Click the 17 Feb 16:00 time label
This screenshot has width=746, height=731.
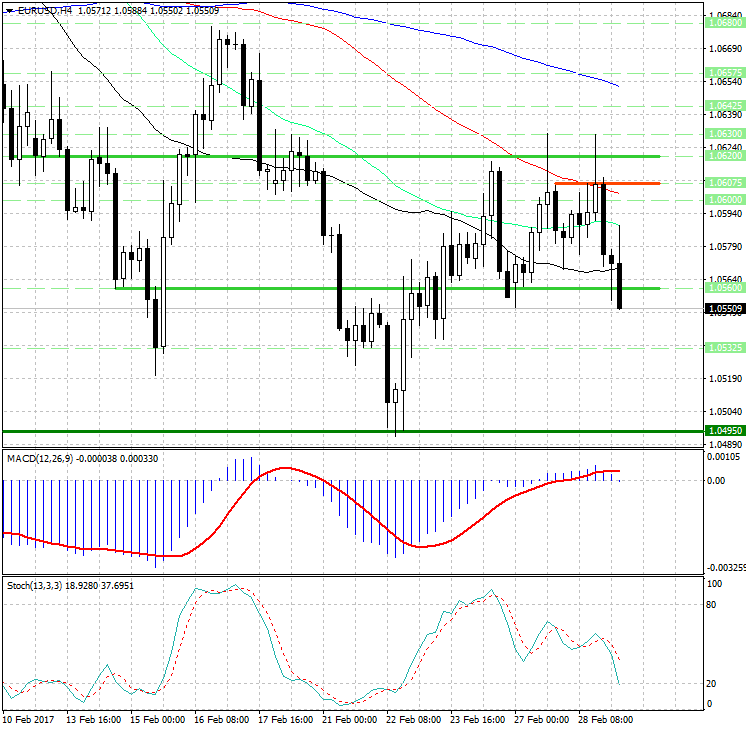[x=285, y=720]
